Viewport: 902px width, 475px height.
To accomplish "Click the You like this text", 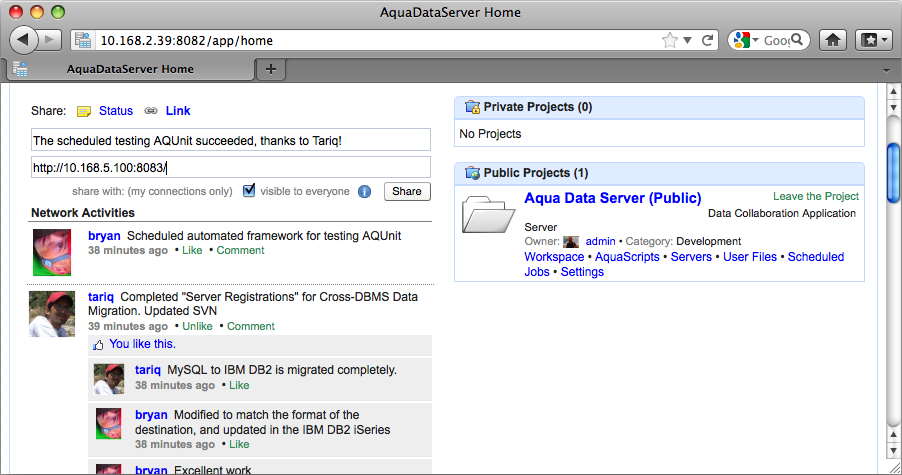I will click(143, 344).
